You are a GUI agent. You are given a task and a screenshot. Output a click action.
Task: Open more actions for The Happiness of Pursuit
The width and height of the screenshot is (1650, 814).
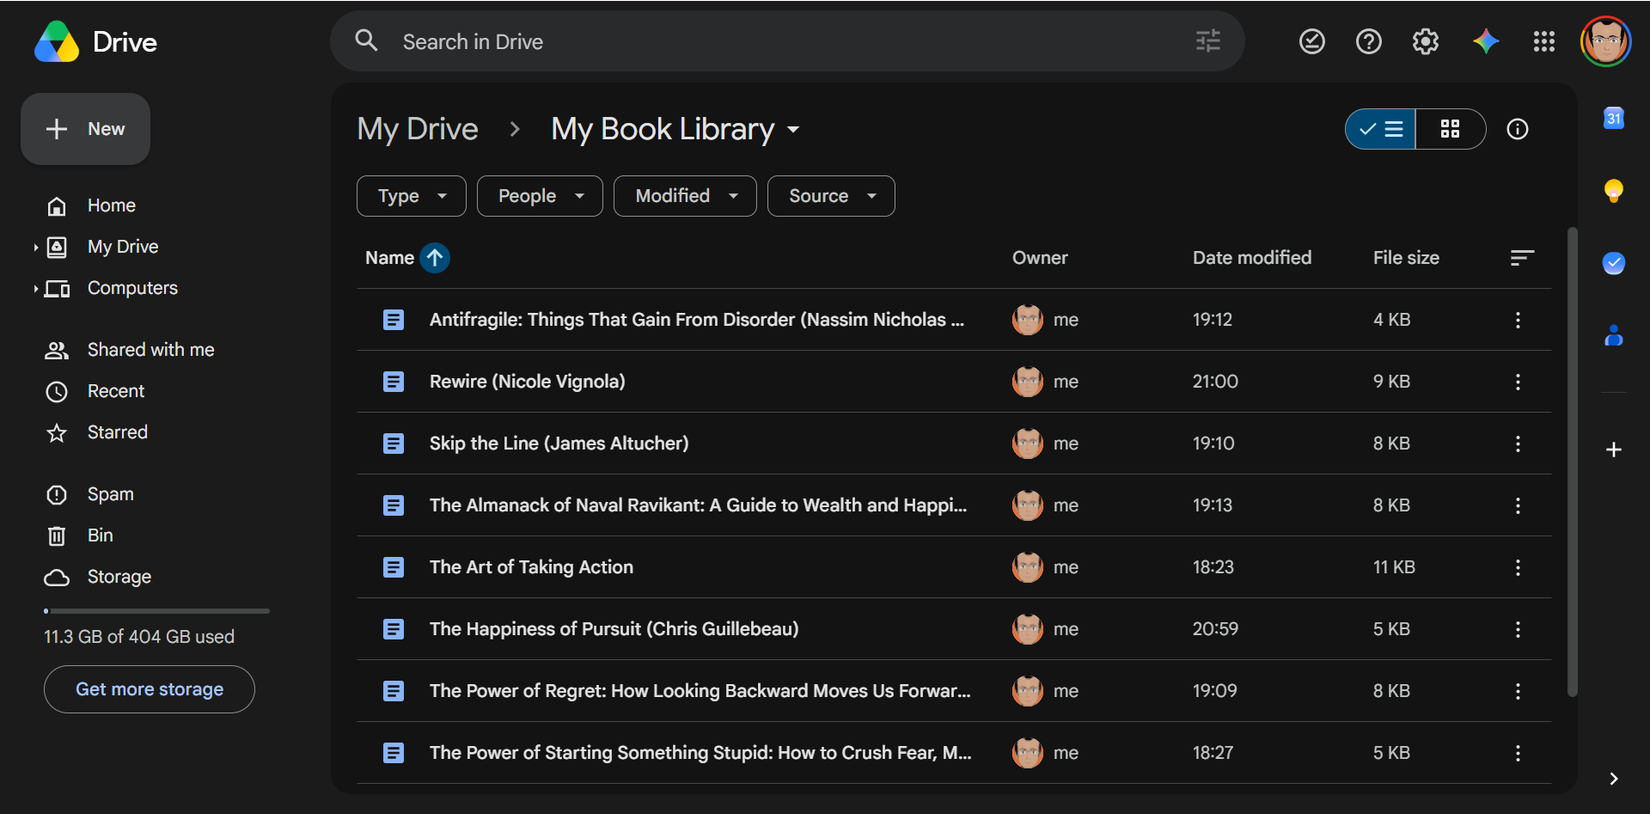click(1518, 630)
